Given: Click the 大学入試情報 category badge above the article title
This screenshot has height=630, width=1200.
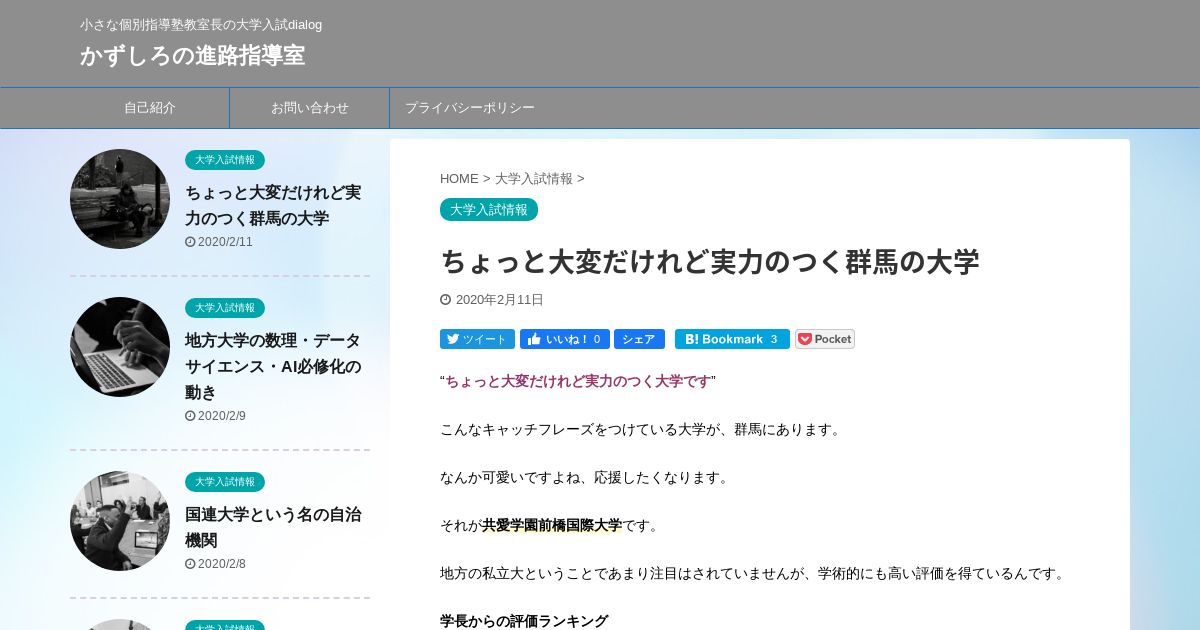Looking at the screenshot, I should pos(489,210).
